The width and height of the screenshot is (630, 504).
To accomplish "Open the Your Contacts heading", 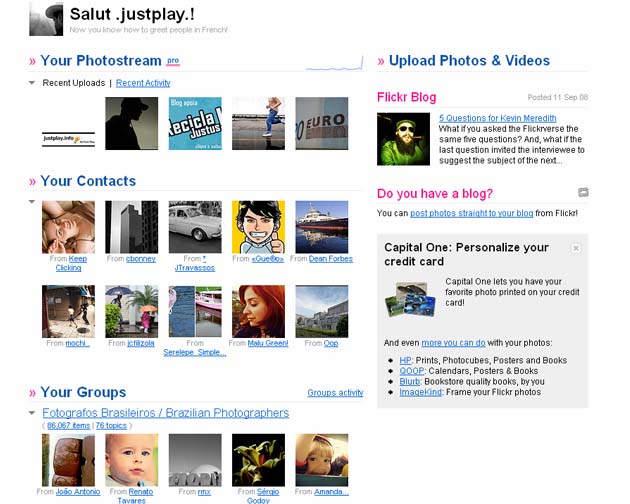I will (88, 181).
